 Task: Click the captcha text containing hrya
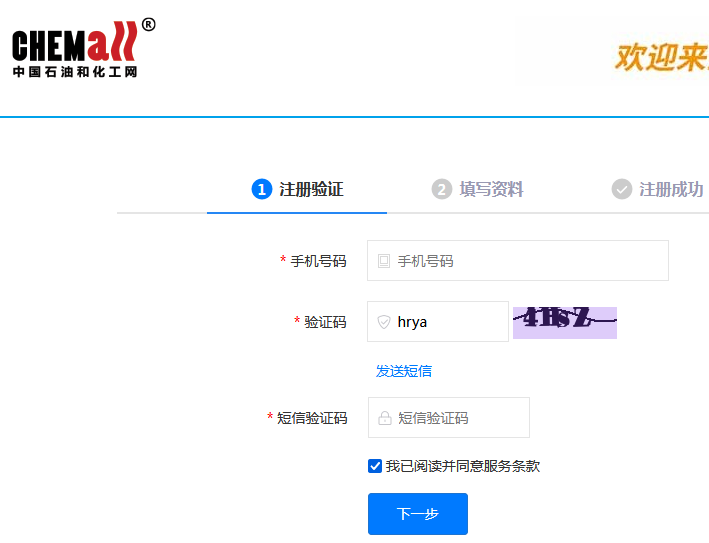pyautogui.click(x=413, y=322)
